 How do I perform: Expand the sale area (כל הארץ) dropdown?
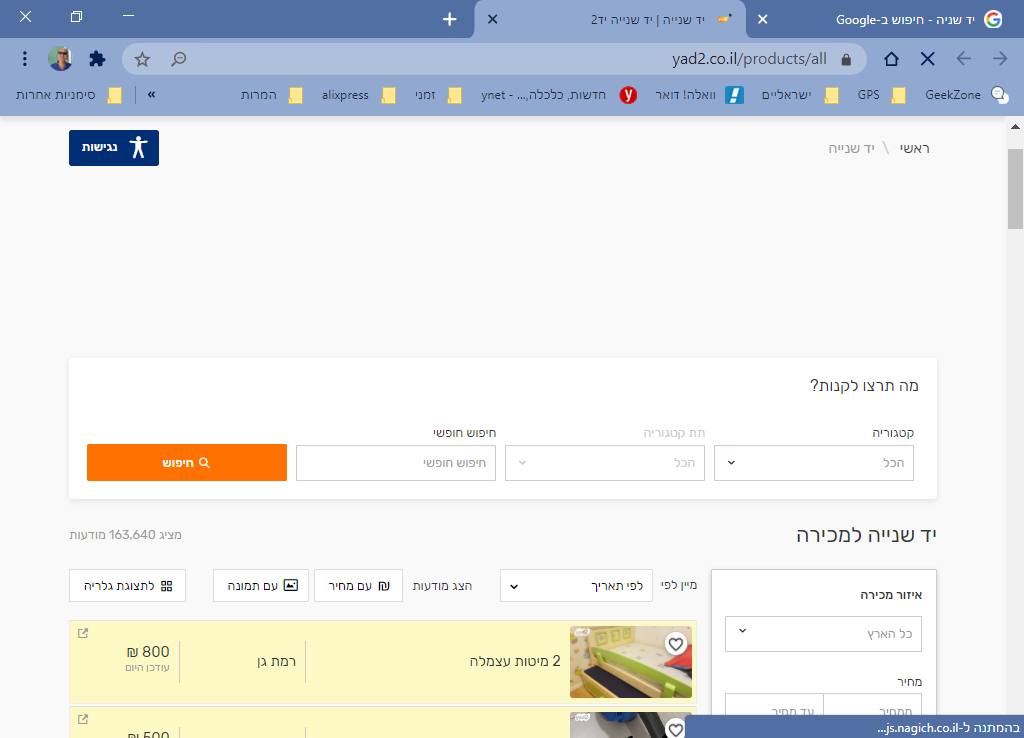point(823,634)
